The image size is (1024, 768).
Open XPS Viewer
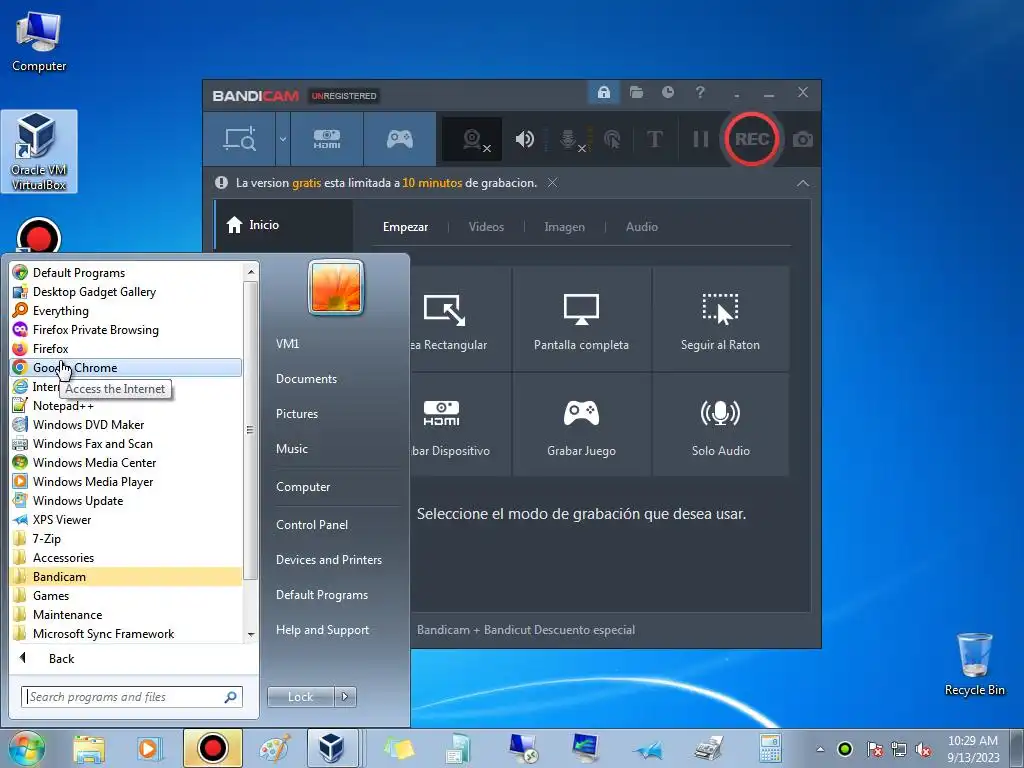coord(126,520)
